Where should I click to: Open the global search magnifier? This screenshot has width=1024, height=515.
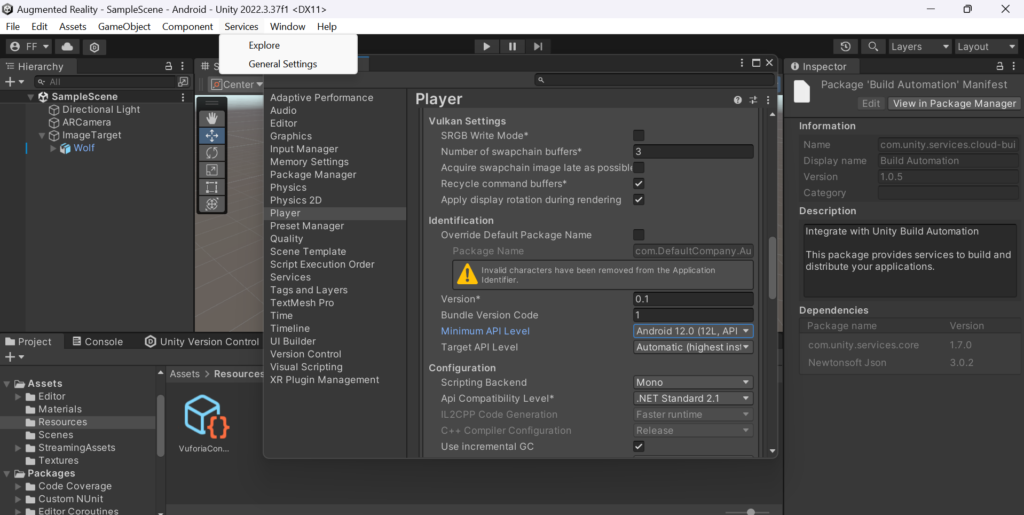873,47
